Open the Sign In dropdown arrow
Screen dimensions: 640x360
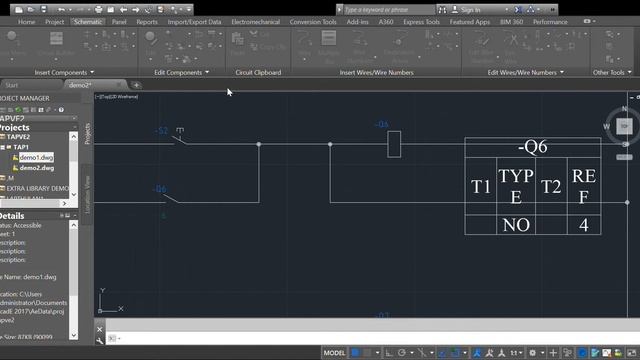click(507, 9)
